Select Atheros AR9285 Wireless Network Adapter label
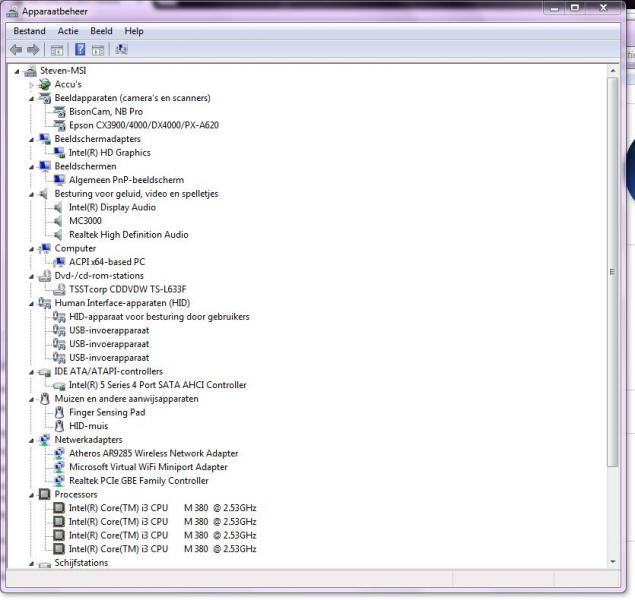 [153, 453]
